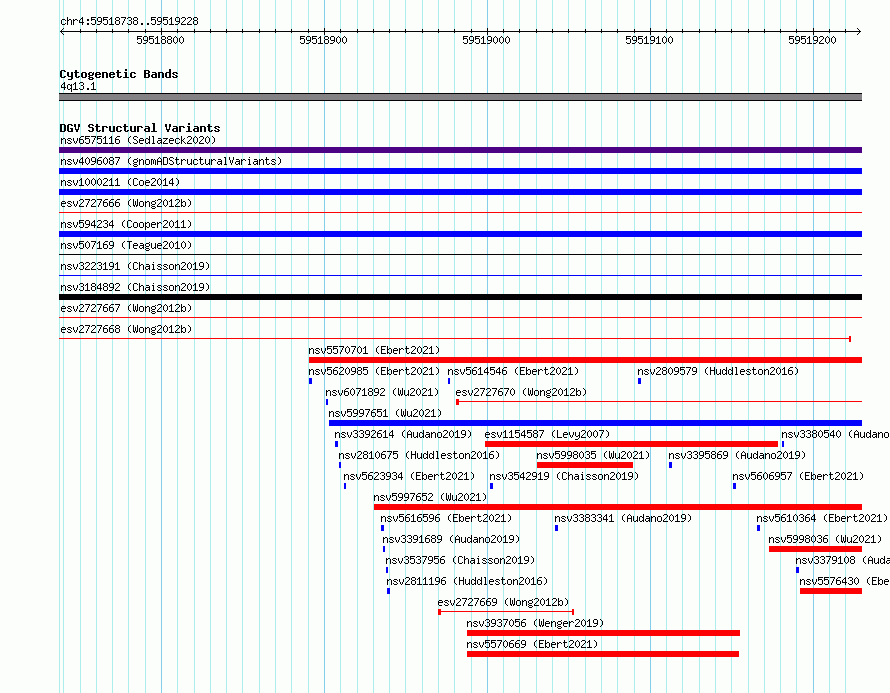Image resolution: width=890 pixels, height=693 pixels.
Task: Click the 59518800 ruler position label
Action: [161, 40]
